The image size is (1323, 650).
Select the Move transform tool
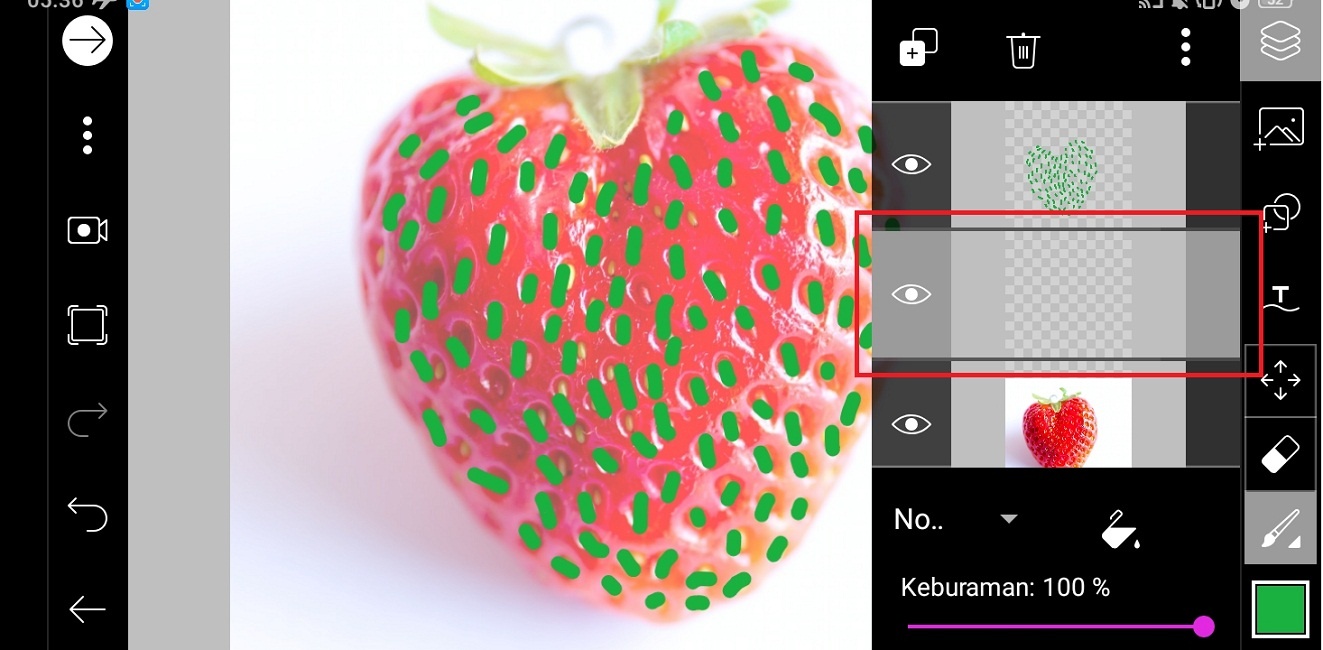coord(1281,381)
